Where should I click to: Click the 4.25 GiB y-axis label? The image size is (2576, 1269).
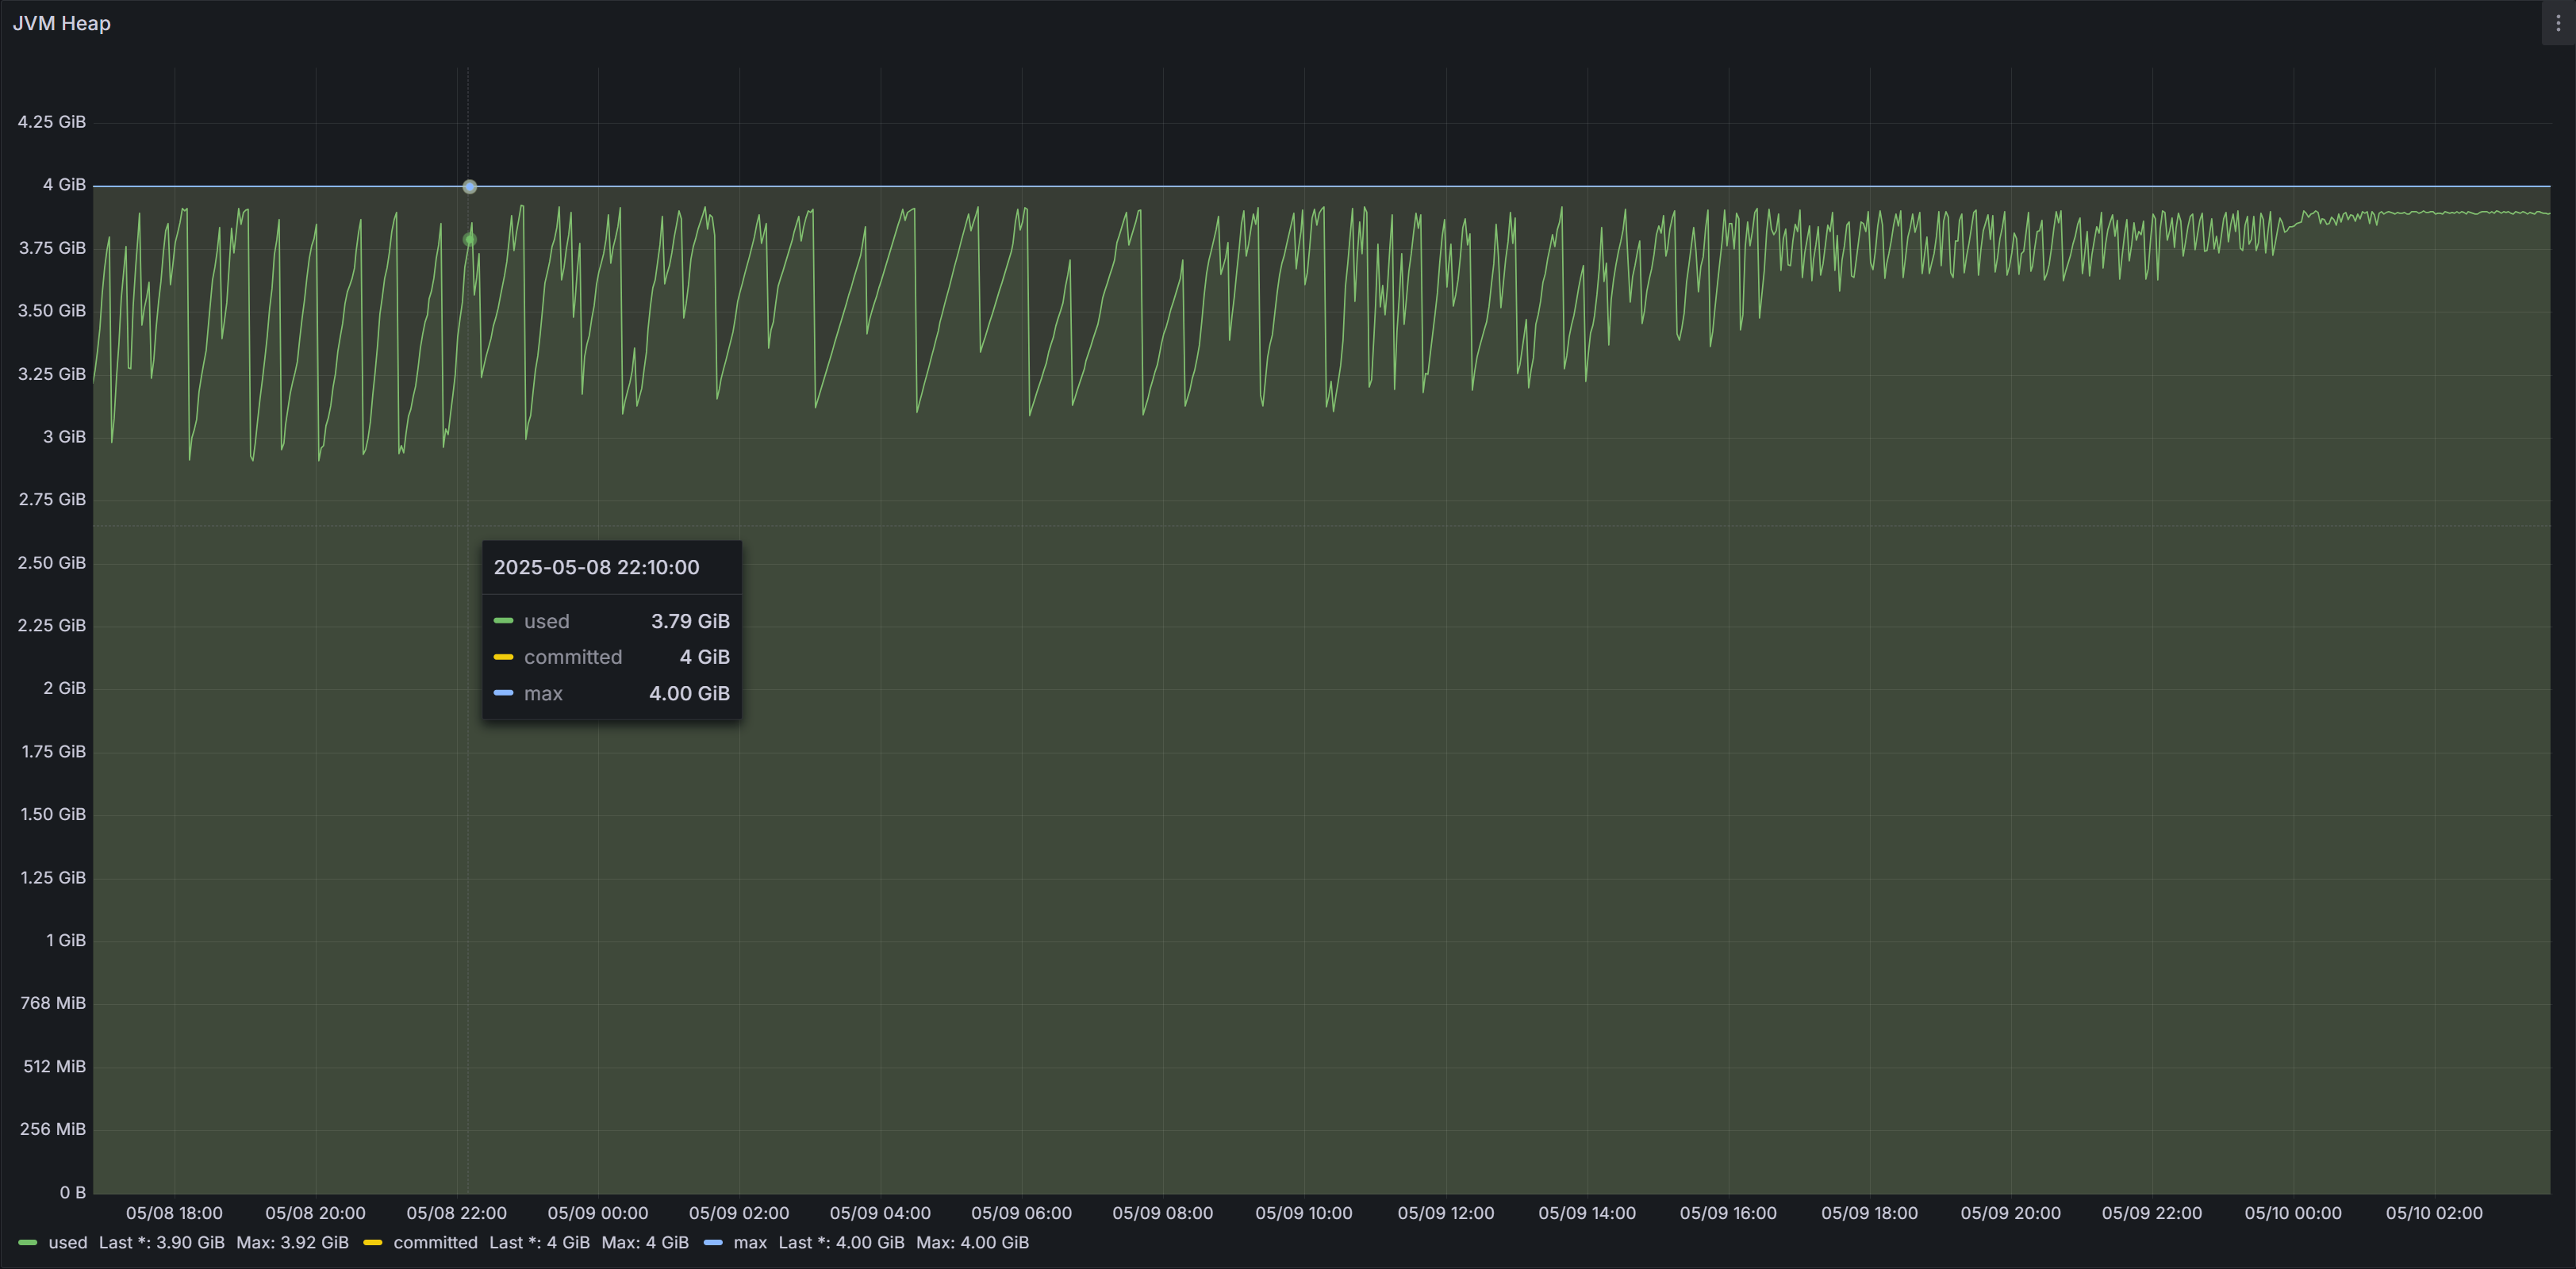coord(52,122)
